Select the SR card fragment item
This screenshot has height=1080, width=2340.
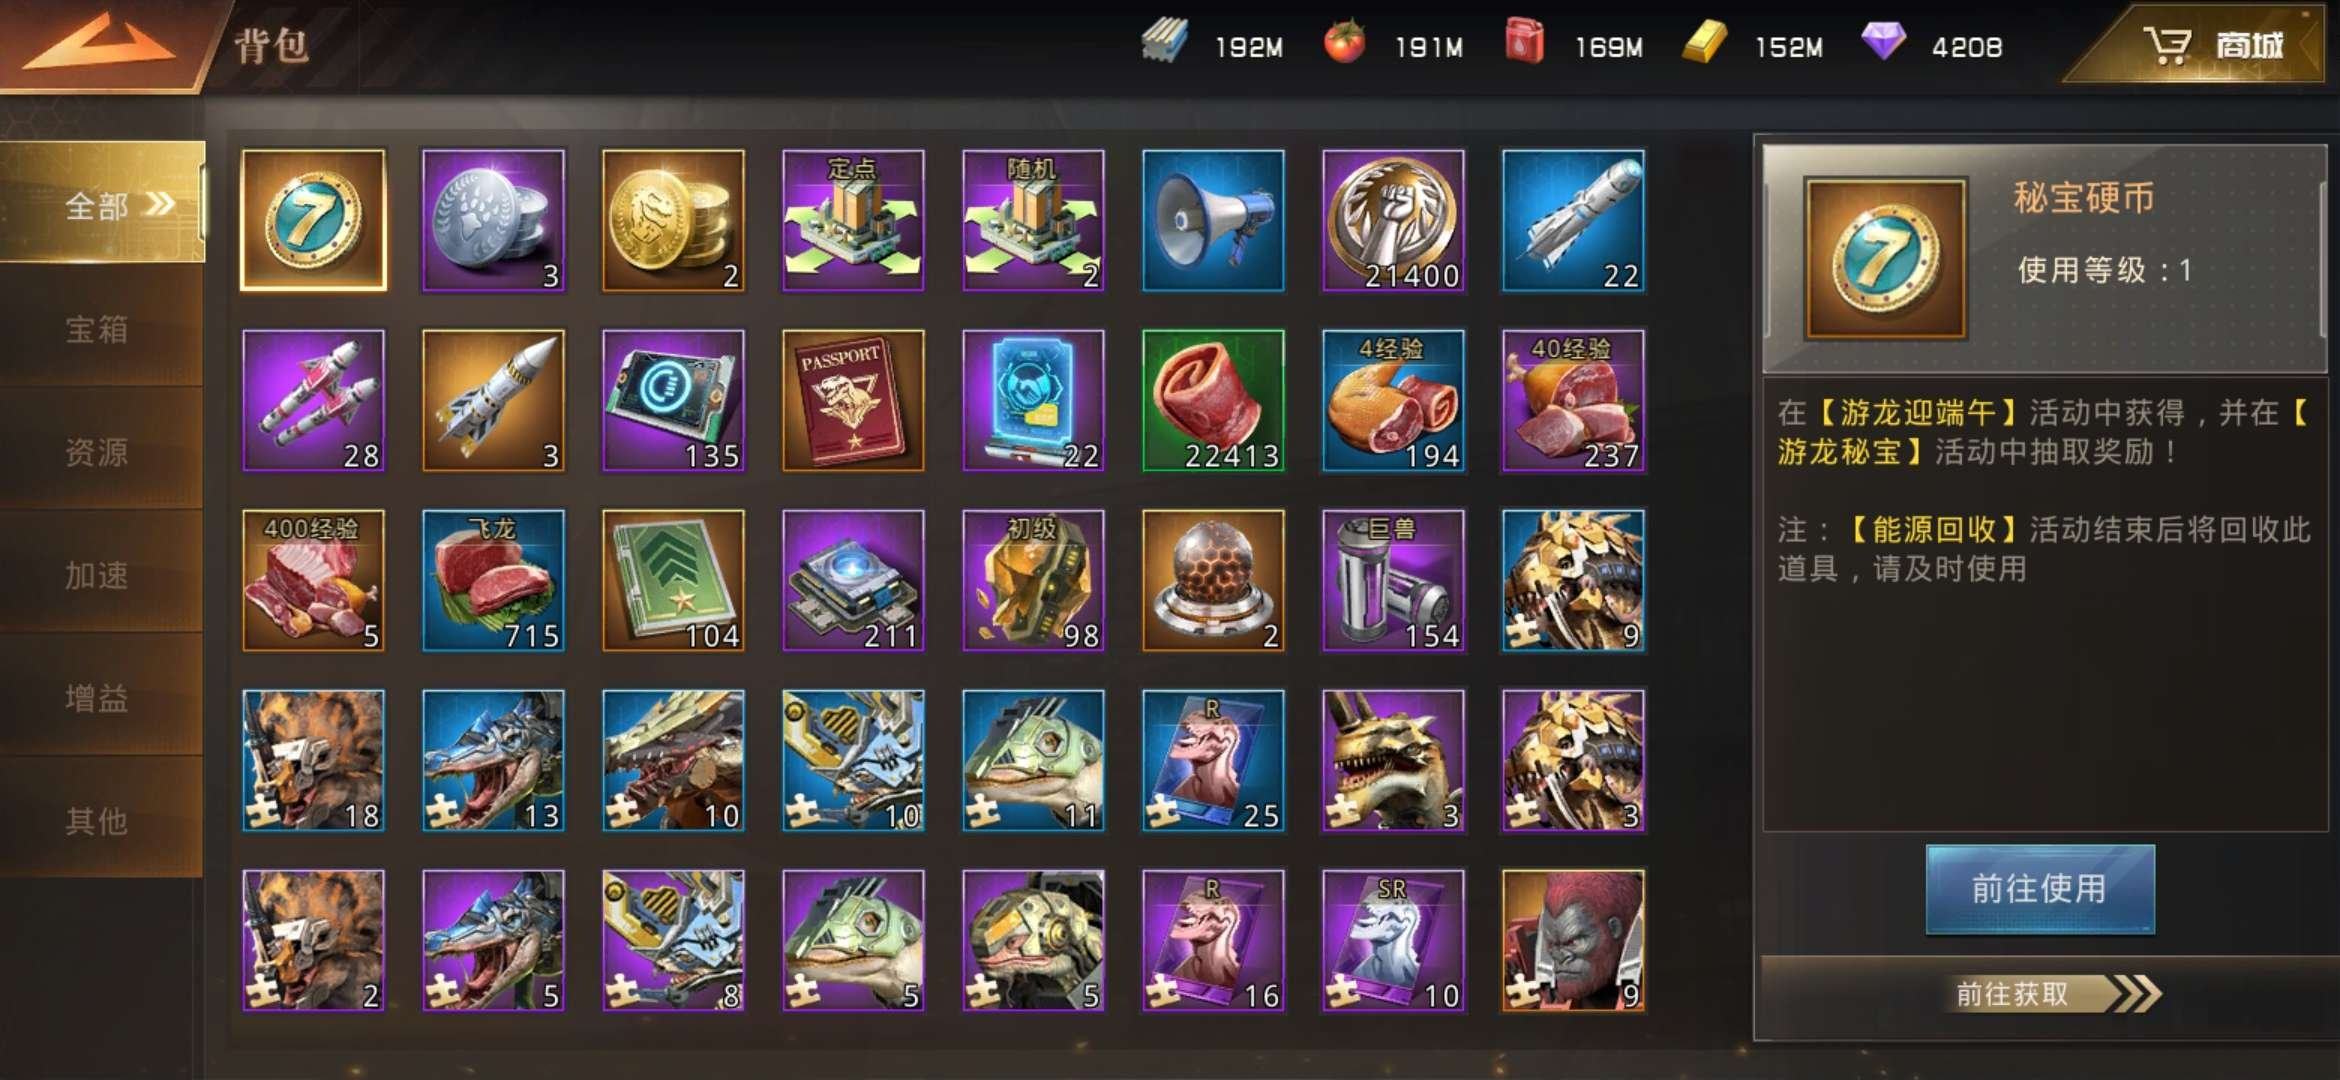1393,941
